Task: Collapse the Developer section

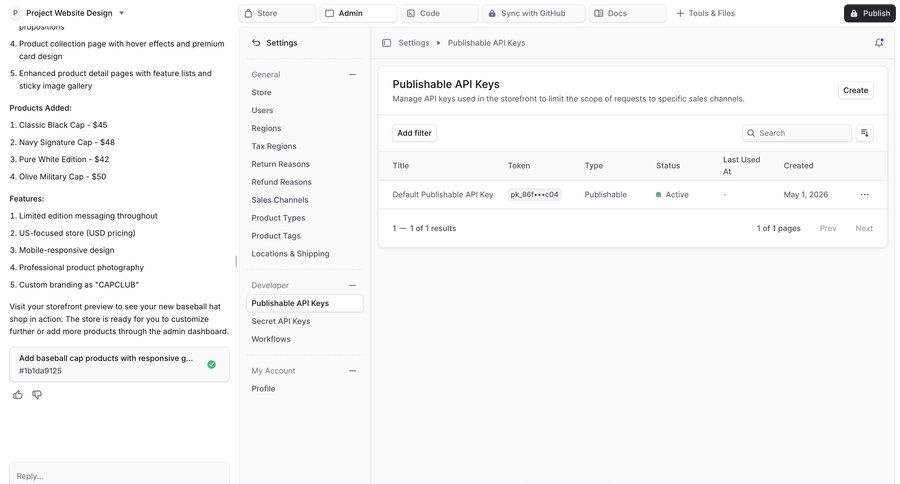Action: point(352,285)
